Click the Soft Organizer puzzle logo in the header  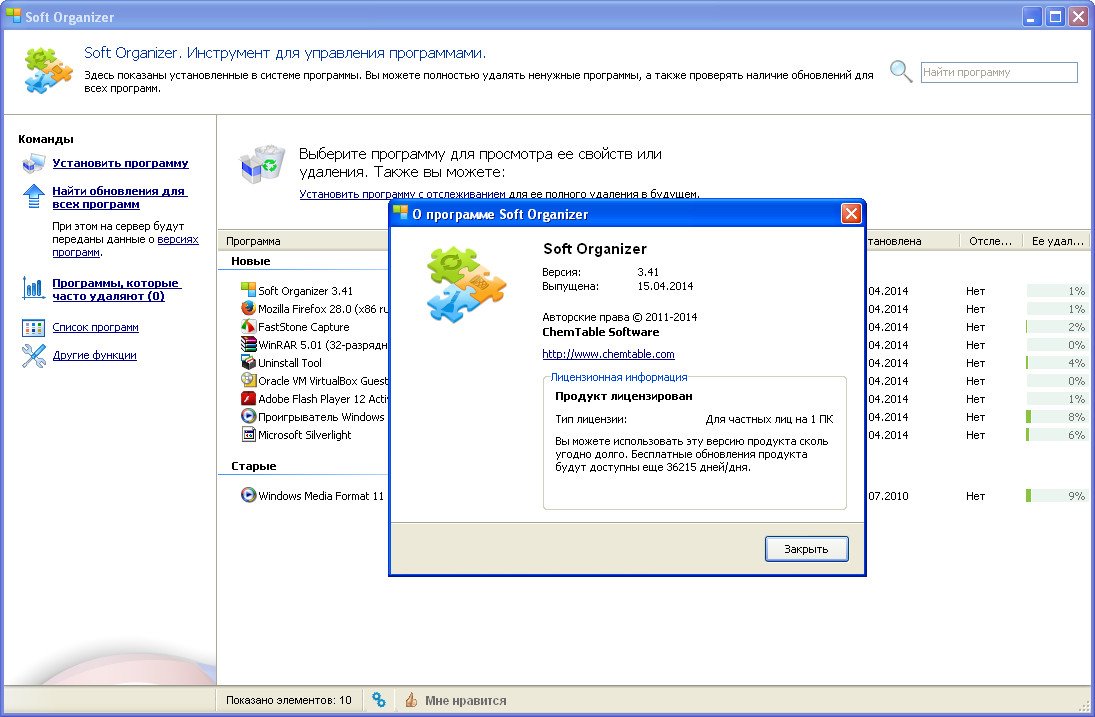48,70
